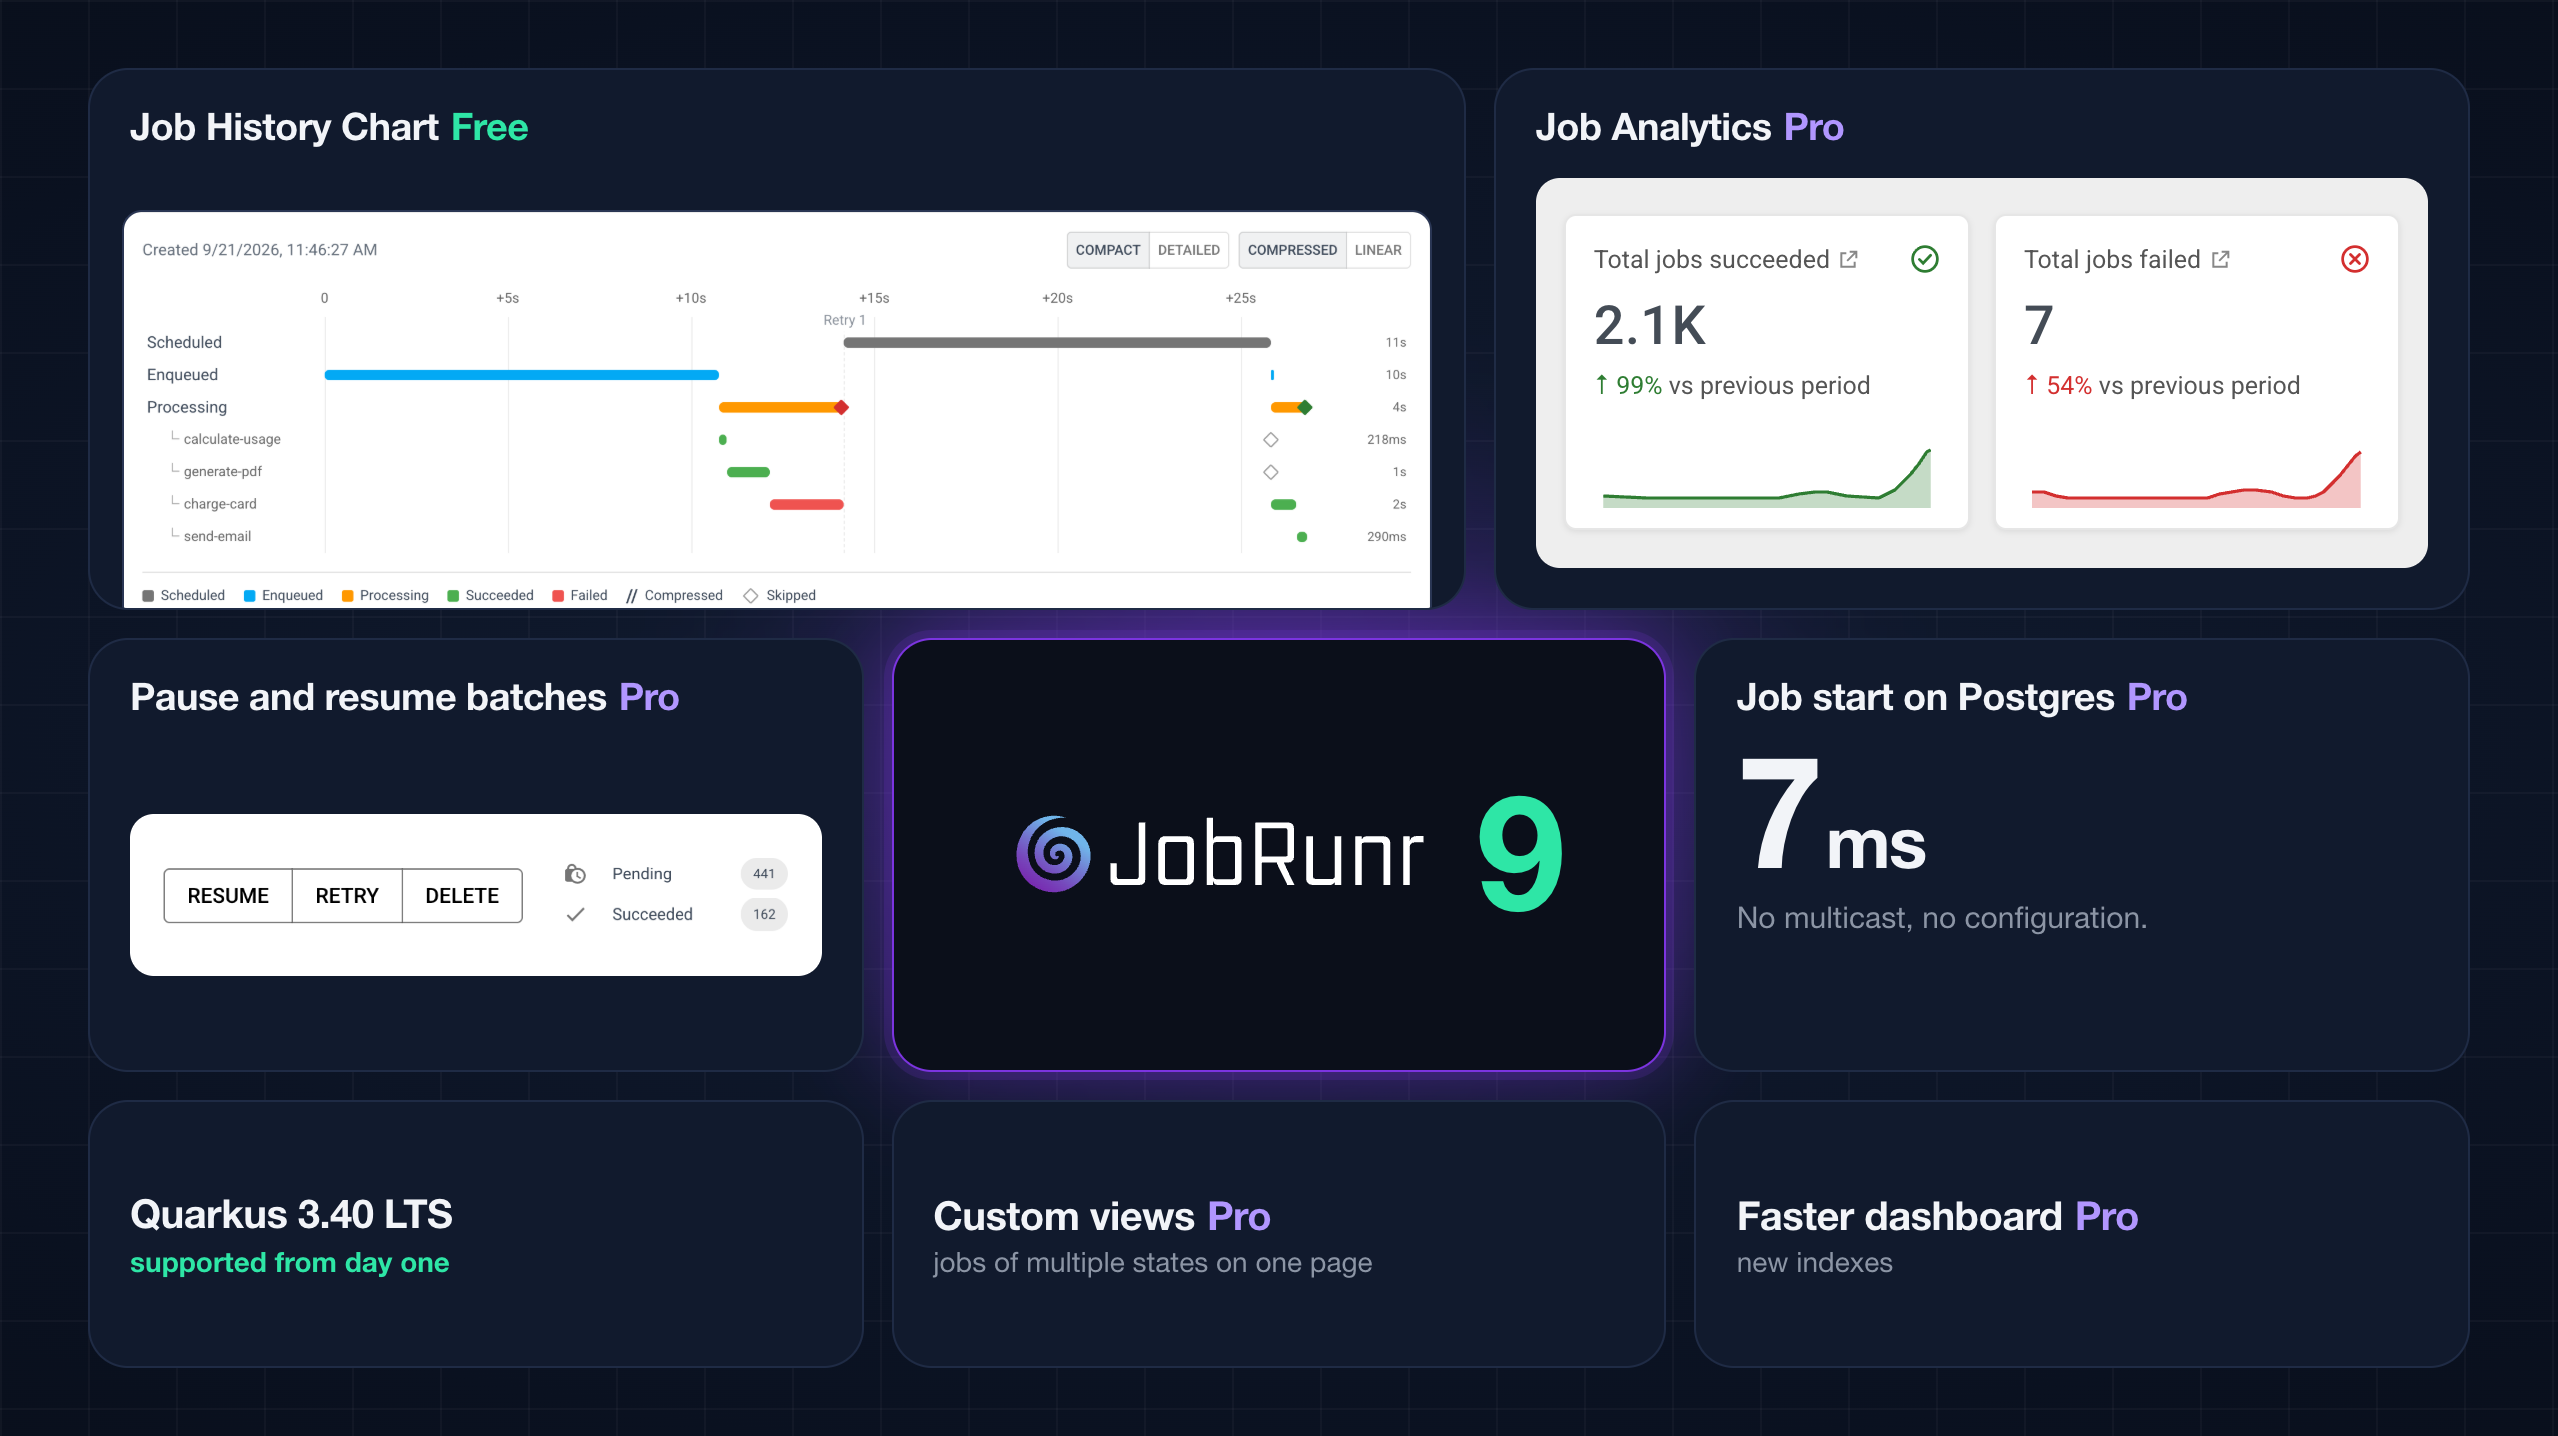Click the Skipped legend diamond icon
Image resolution: width=2558 pixels, height=1436 pixels.
pyautogui.click(x=751, y=596)
